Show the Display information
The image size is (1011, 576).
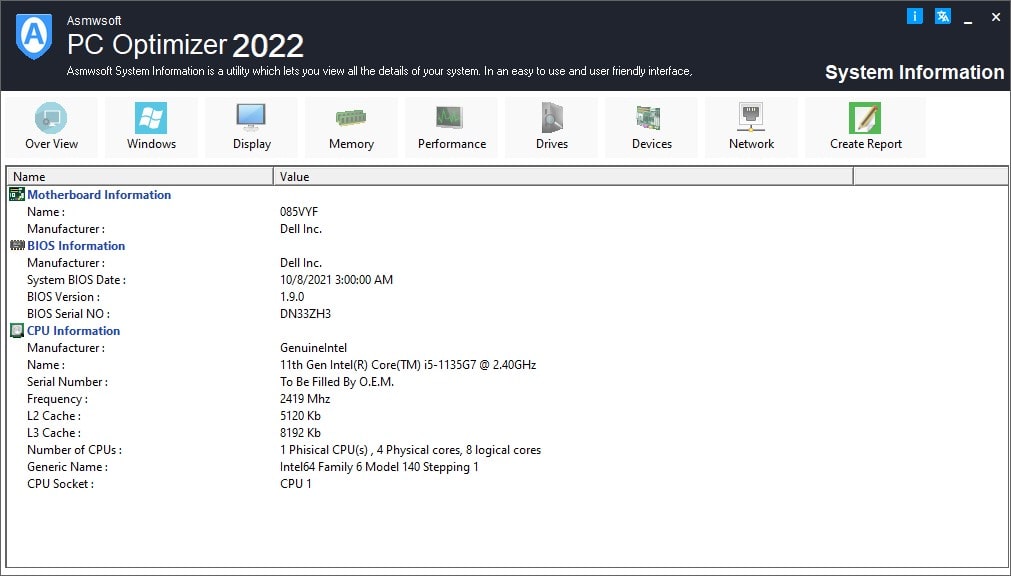(x=251, y=127)
